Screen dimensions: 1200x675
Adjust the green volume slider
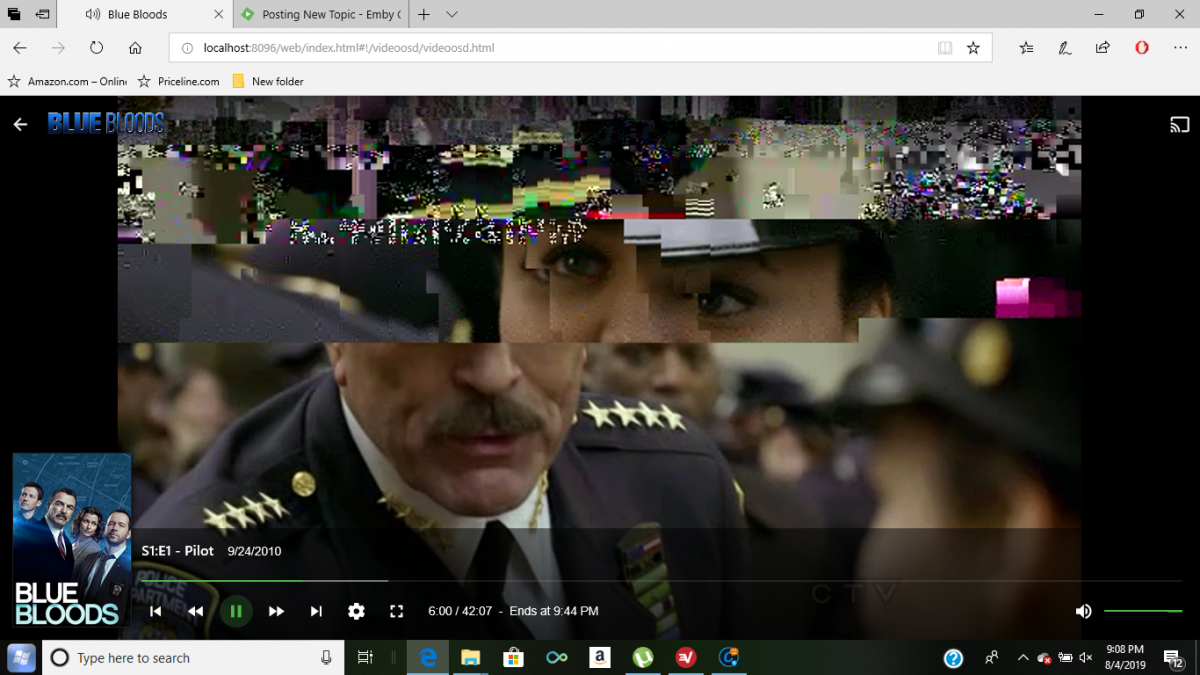click(1143, 611)
